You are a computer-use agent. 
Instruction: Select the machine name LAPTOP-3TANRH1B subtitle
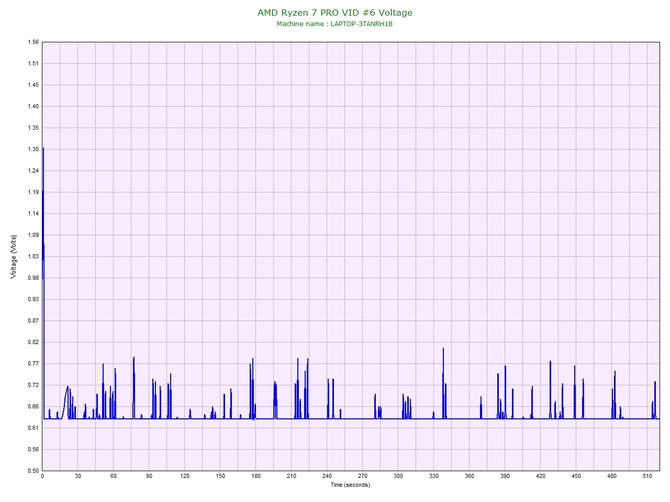pyautogui.click(x=334, y=22)
